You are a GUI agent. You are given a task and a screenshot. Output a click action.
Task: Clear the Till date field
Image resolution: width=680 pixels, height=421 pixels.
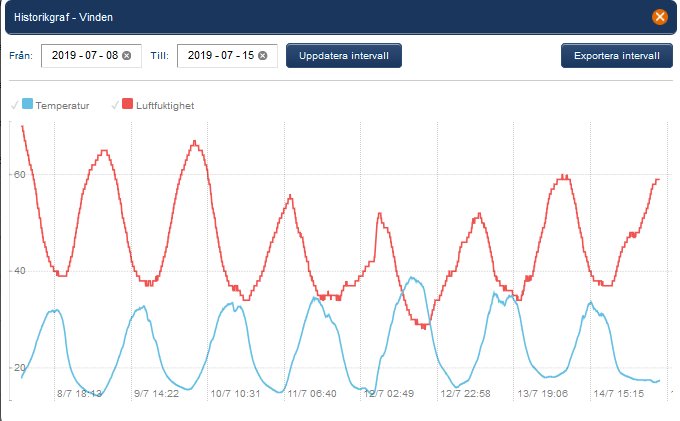(x=262, y=55)
